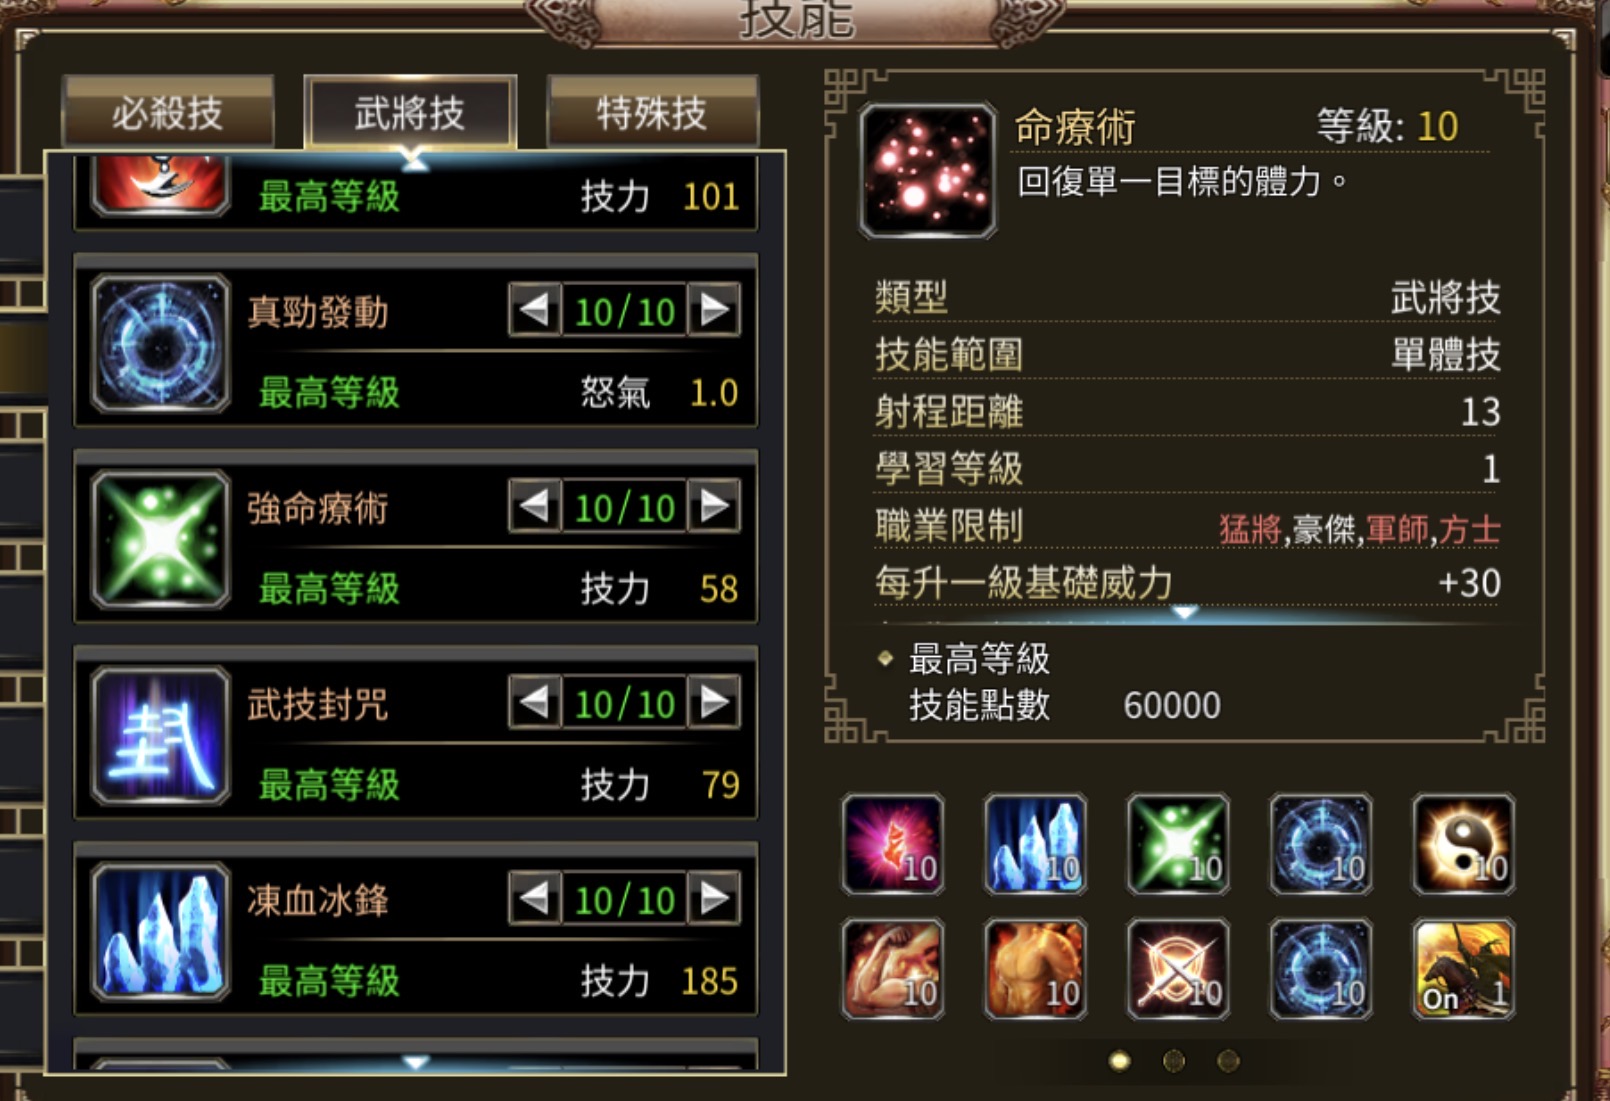
Task: Click the red flame crystal slot icon
Action: (x=893, y=844)
